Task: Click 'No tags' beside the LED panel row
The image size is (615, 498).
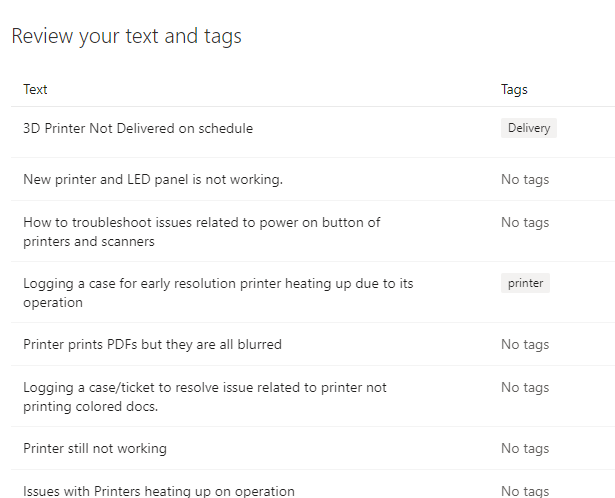Action: coord(525,179)
